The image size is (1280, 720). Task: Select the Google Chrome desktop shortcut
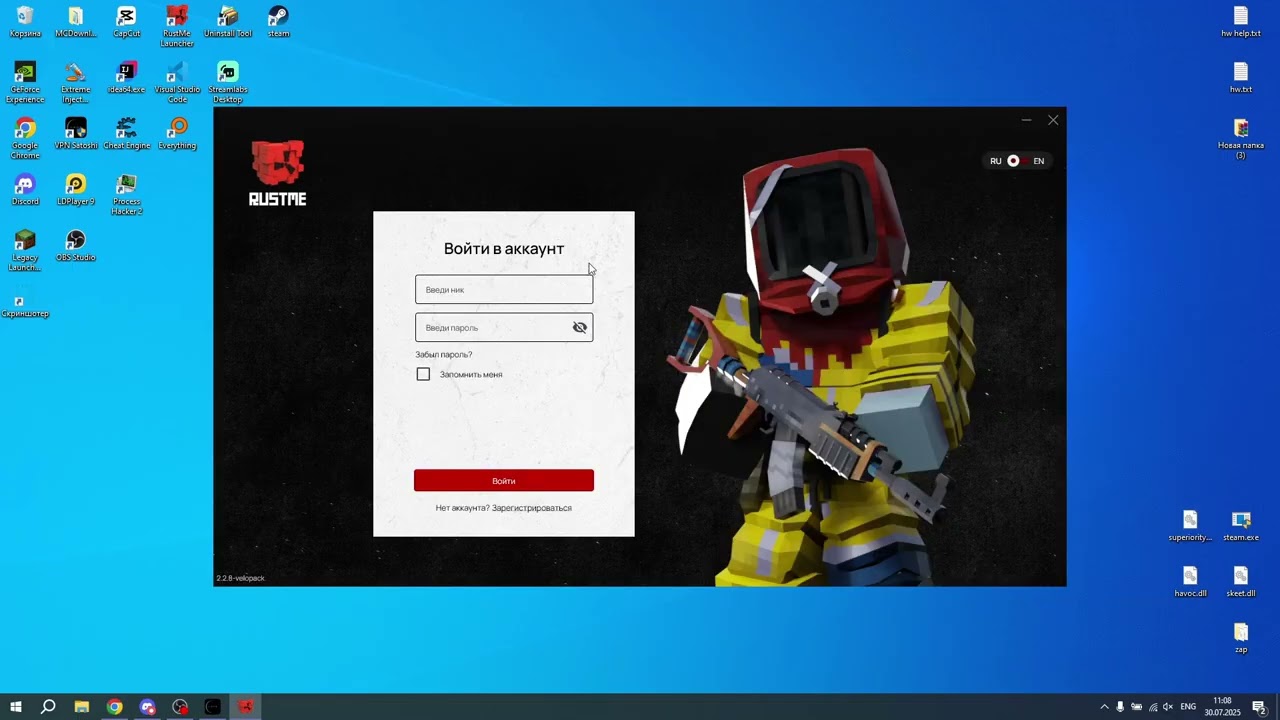coord(25,139)
